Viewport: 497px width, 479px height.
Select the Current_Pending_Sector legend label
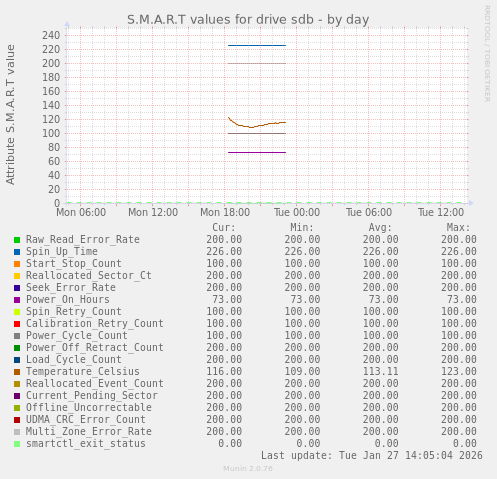(92, 396)
